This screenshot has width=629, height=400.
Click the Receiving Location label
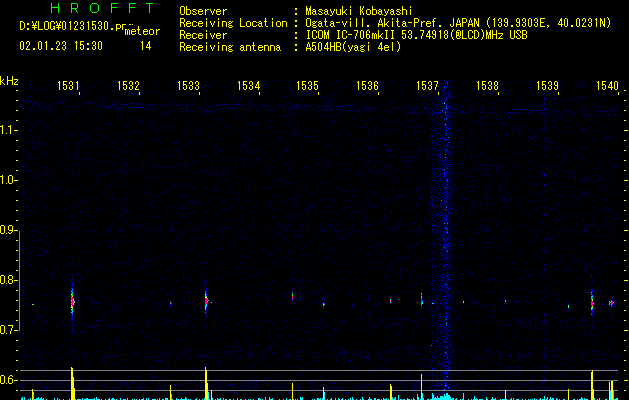click(233, 23)
